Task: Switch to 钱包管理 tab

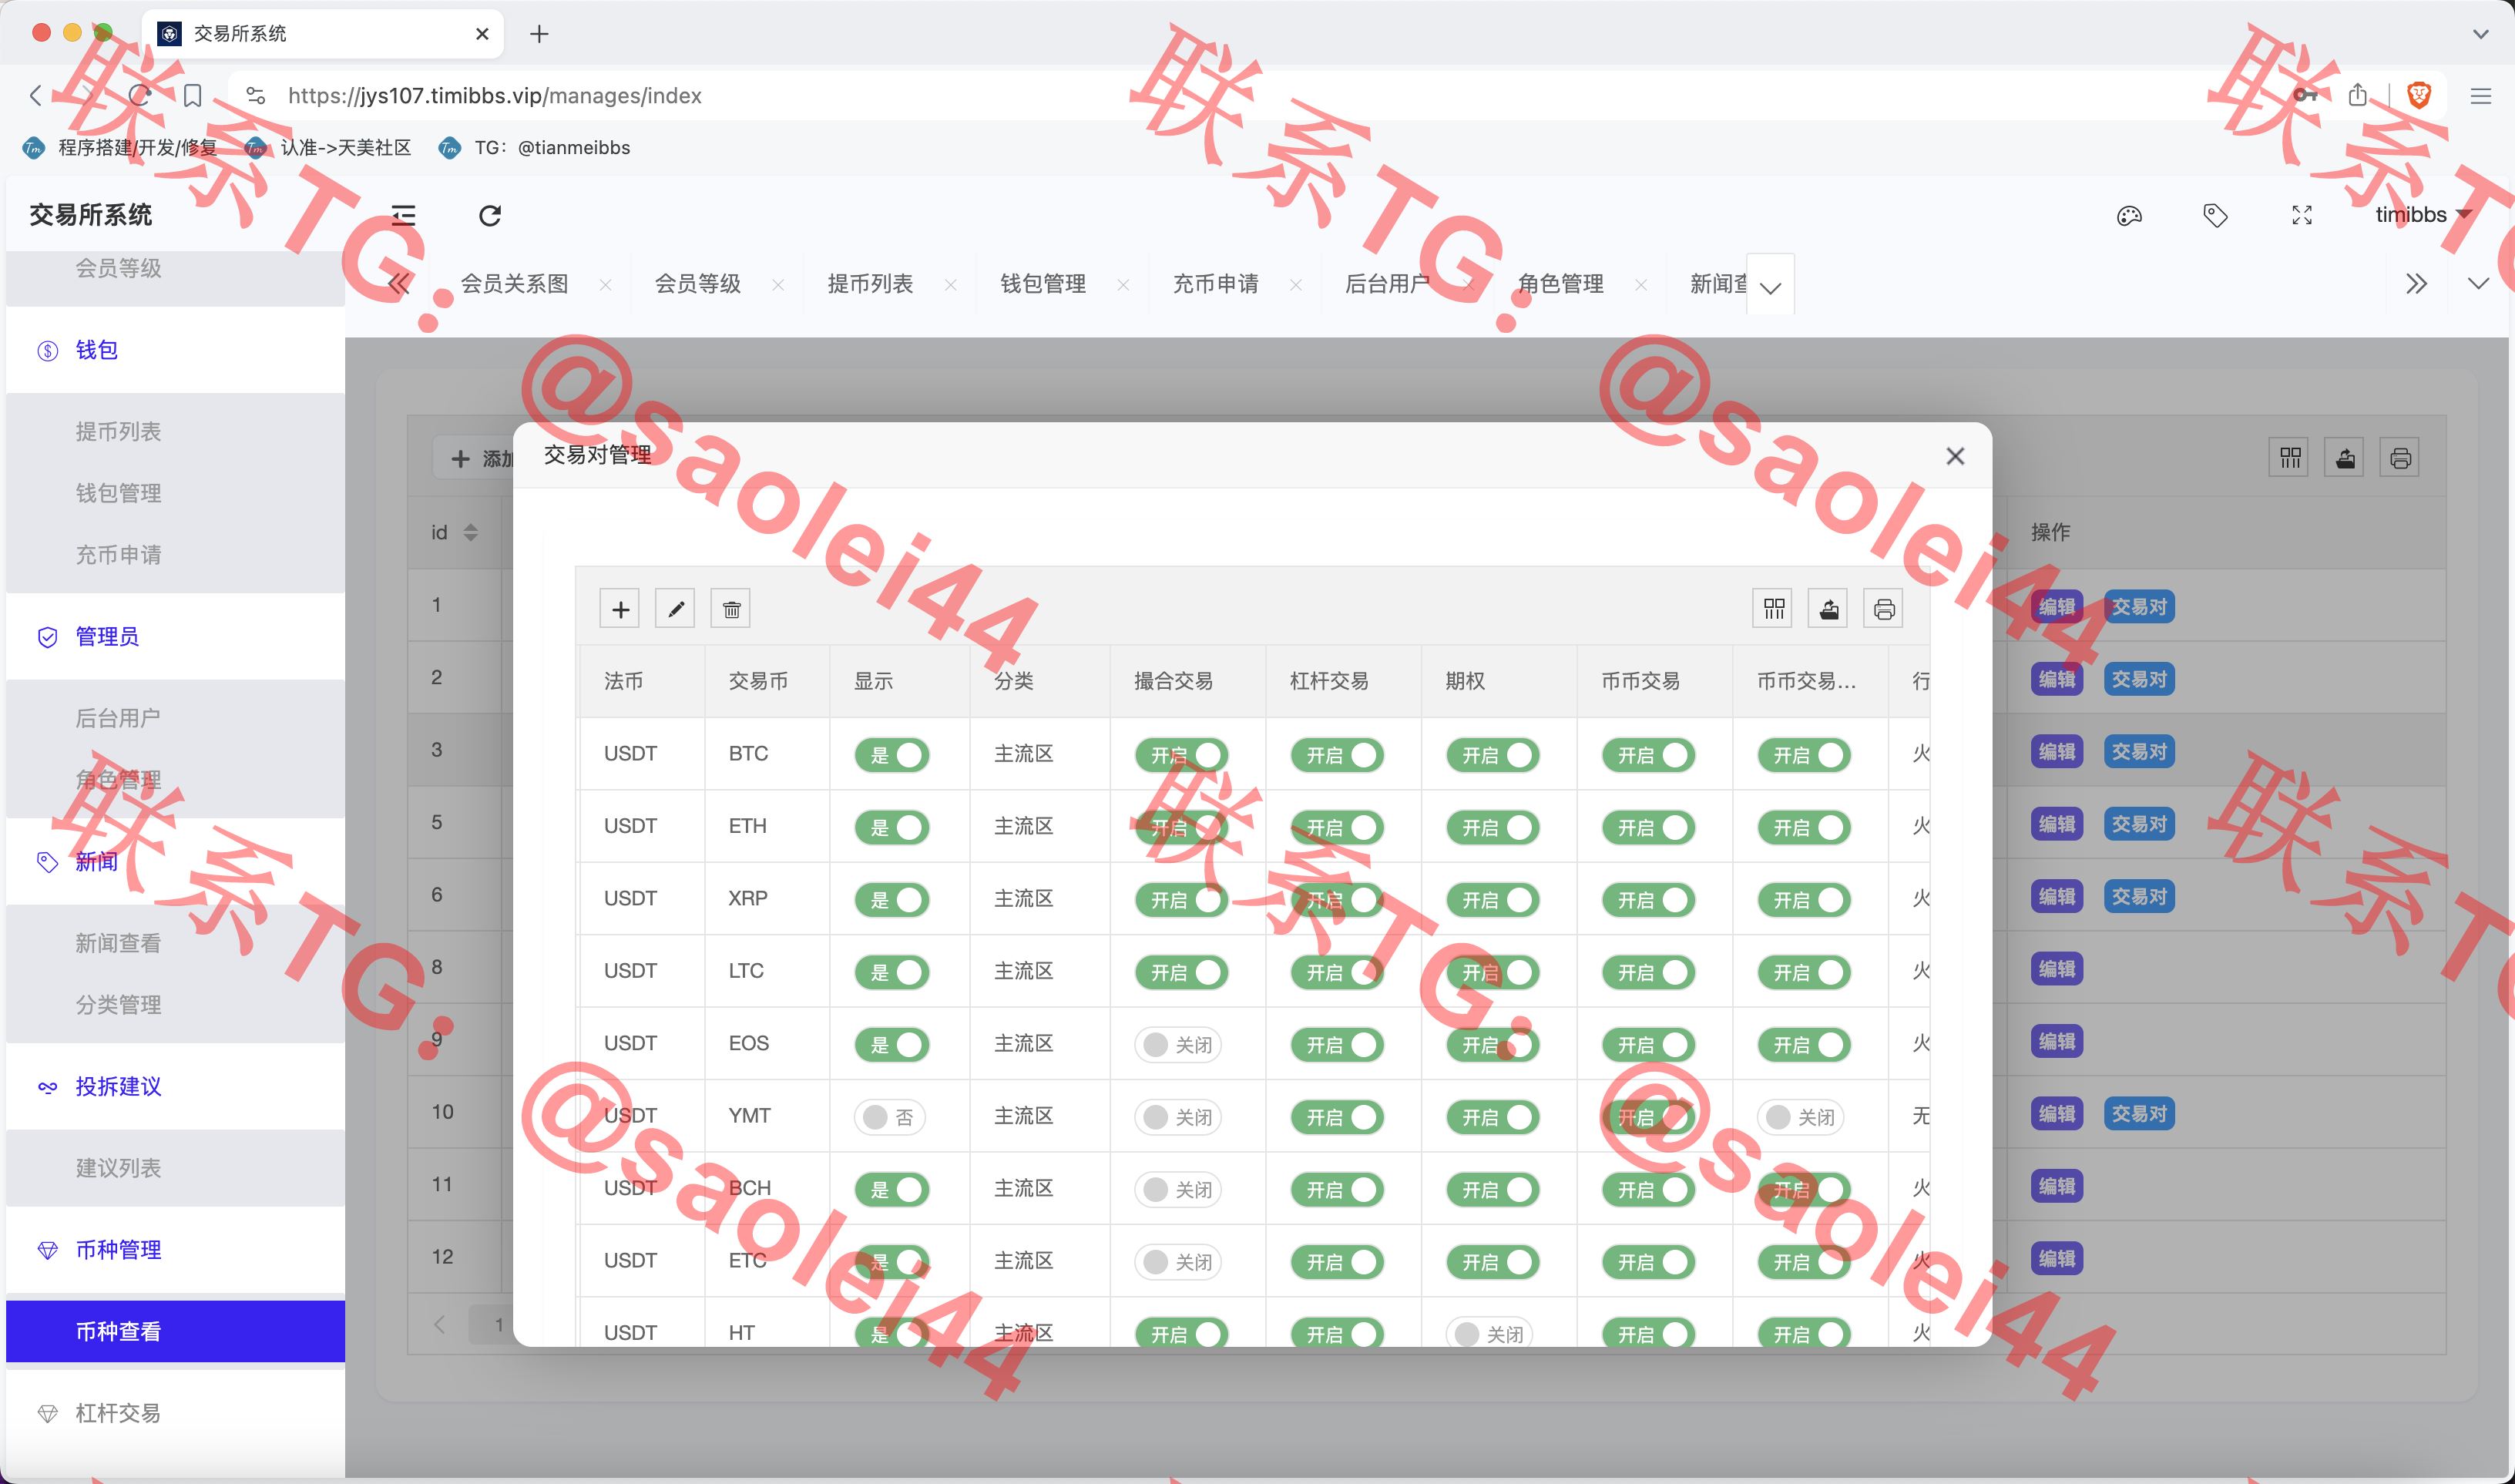Action: point(1043,284)
